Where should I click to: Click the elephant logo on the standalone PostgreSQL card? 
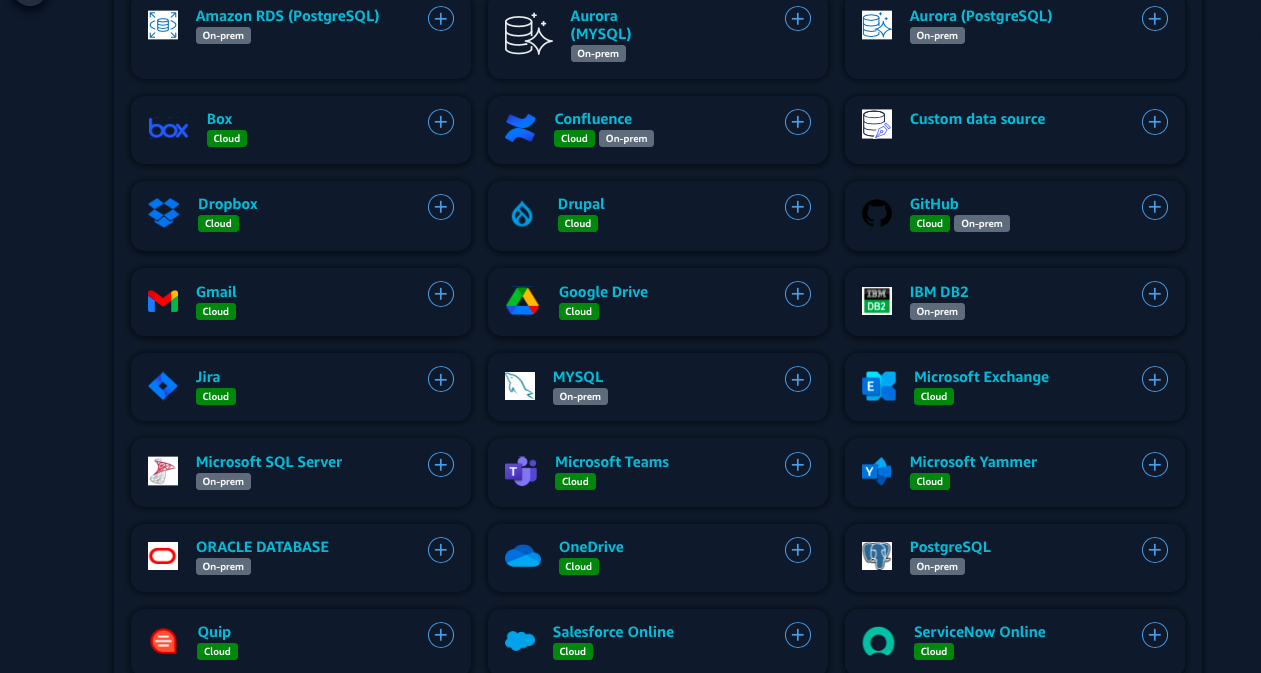click(x=877, y=556)
